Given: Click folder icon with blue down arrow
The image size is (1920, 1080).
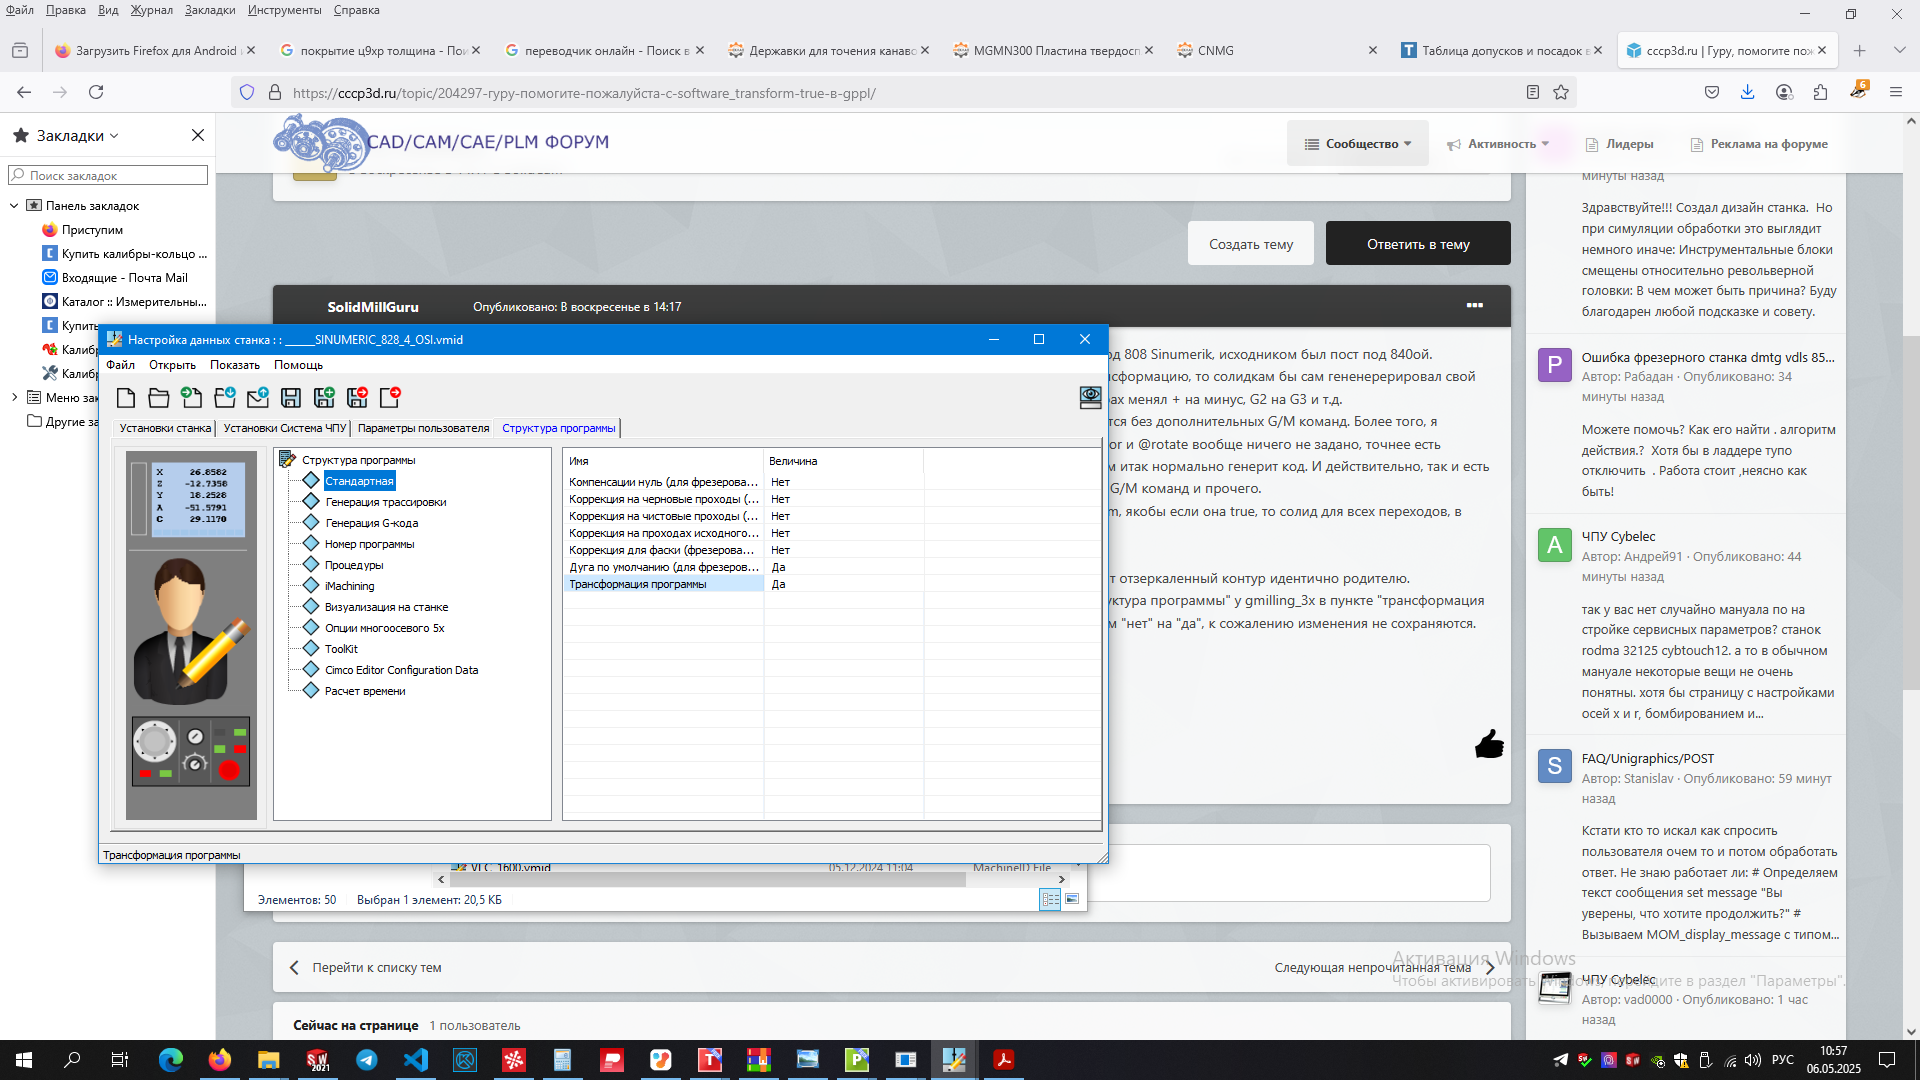Looking at the screenshot, I should [225, 398].
